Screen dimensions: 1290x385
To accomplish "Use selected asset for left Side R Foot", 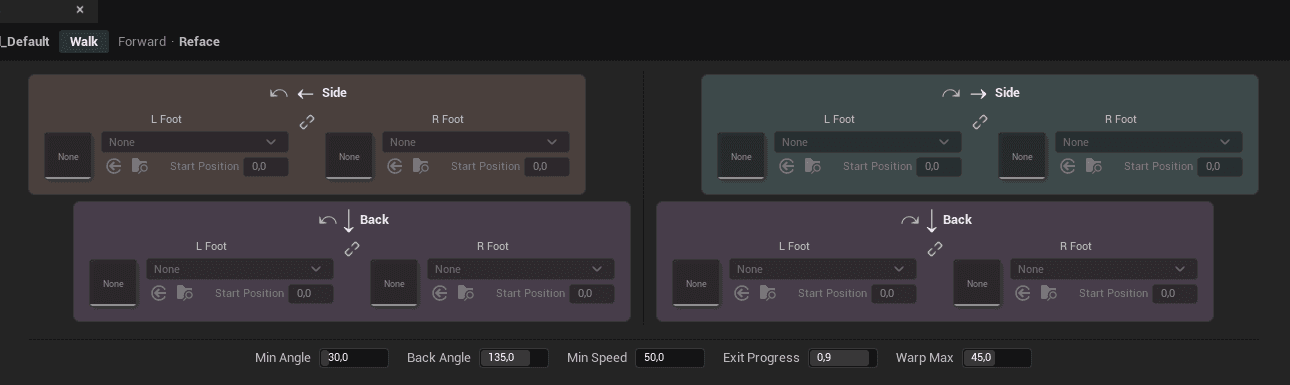I will pos(396,166).
